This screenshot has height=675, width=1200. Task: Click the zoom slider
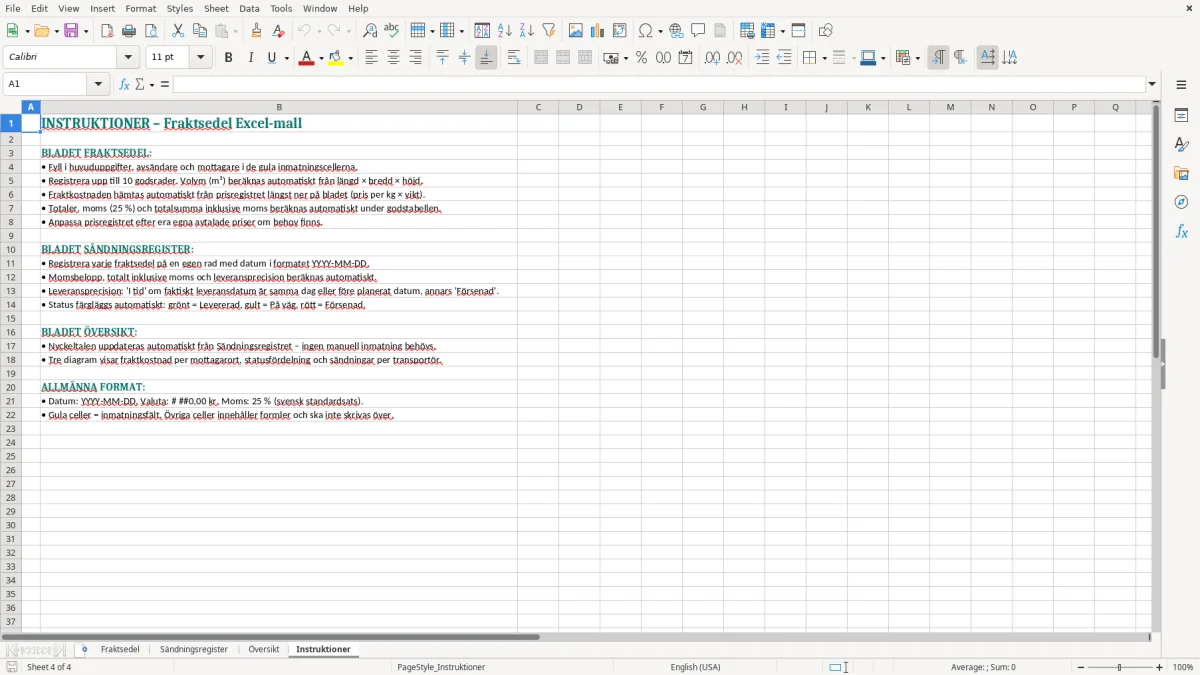click(1119, 667)
